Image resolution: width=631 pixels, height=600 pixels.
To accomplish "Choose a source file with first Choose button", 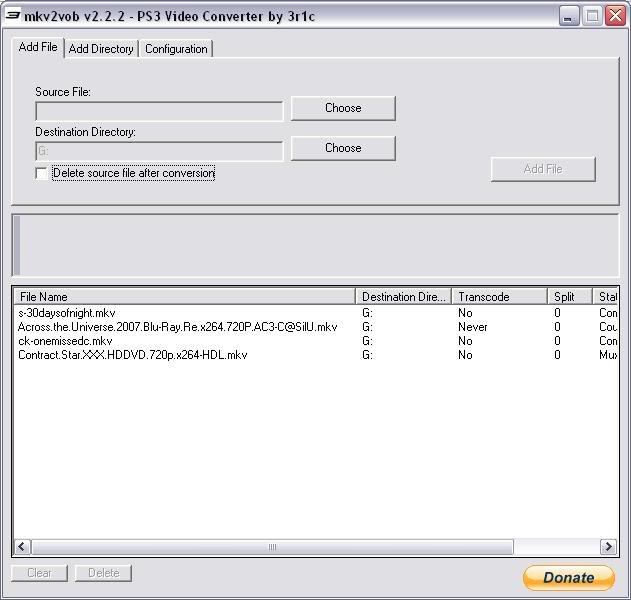I will click(x=343, y=108).
